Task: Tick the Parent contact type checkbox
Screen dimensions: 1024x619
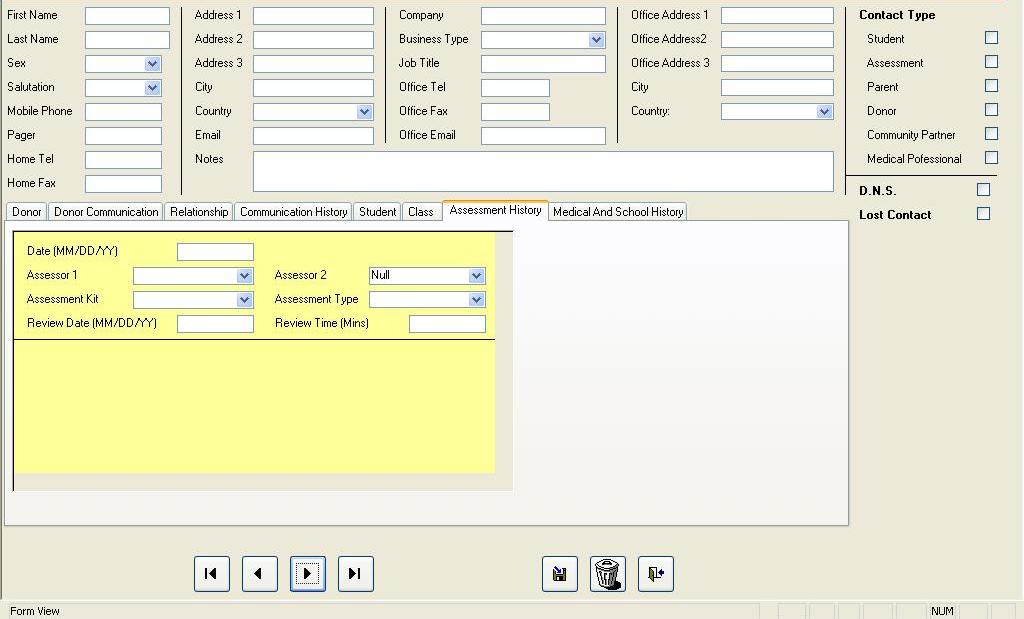Action: (991, 86)
